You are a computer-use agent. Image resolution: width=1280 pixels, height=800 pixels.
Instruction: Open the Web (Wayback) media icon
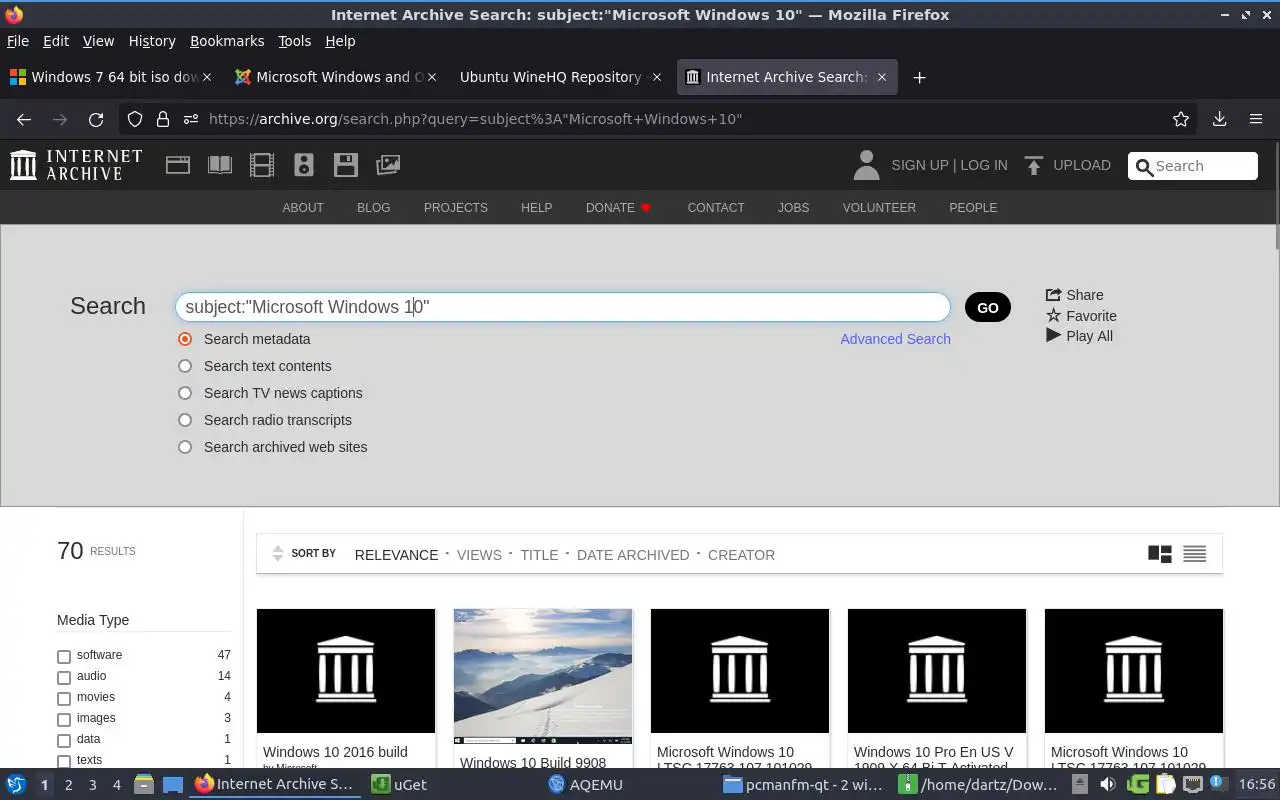[x=178, y=165]
